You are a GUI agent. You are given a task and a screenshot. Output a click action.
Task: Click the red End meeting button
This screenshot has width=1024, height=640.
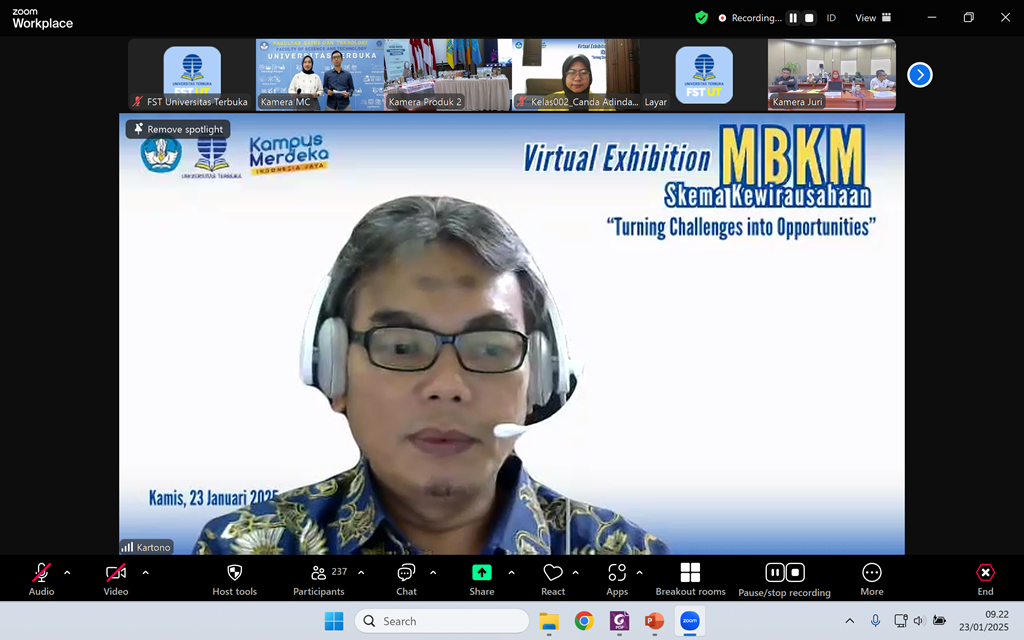[985, 573]
